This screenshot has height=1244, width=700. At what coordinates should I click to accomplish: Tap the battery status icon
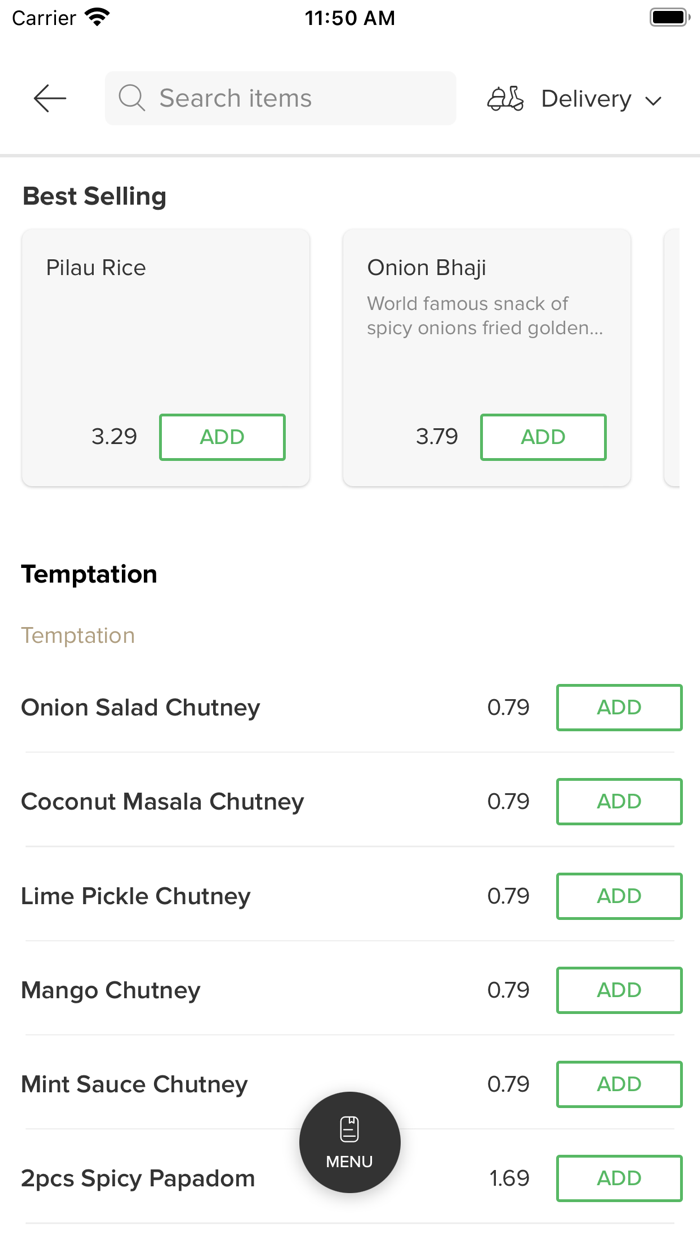[668, 18]
